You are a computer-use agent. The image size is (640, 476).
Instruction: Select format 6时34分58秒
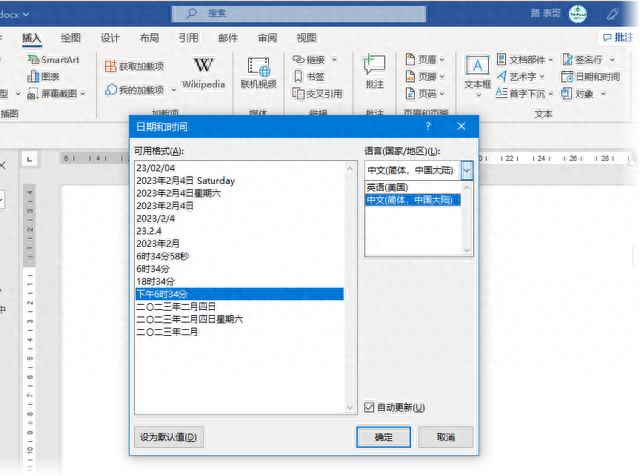pyautogui.click(x=240, y=256)
